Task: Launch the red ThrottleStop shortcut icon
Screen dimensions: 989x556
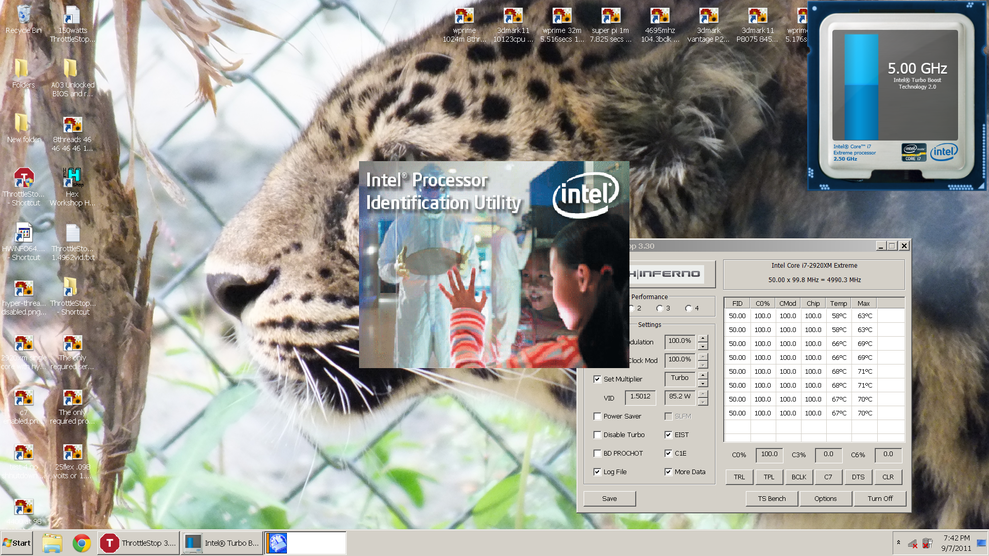Action: (23, 187)
